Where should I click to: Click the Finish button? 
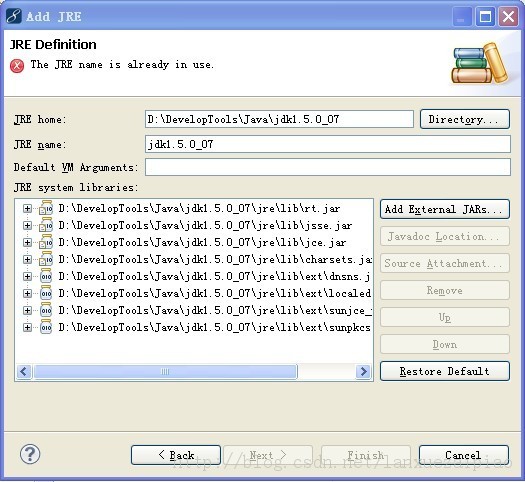366,455
